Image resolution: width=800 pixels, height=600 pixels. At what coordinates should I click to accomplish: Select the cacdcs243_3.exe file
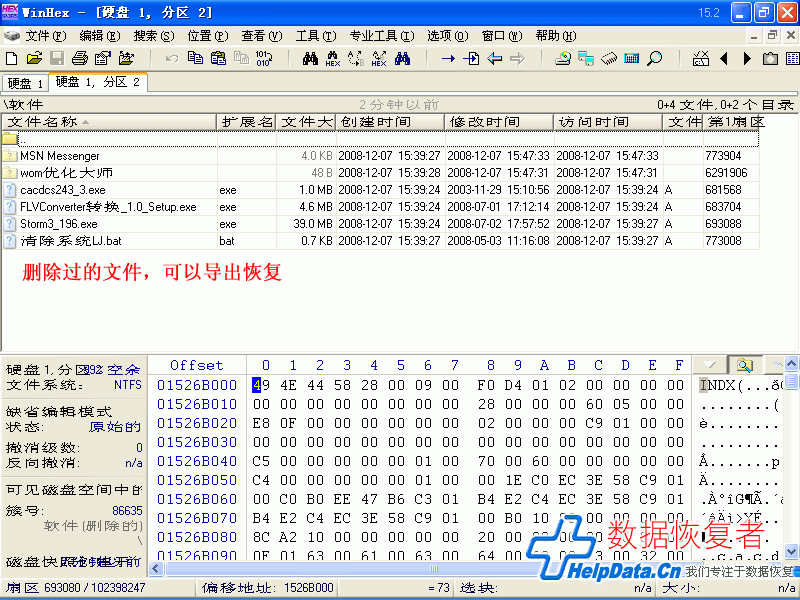(381, 190)
